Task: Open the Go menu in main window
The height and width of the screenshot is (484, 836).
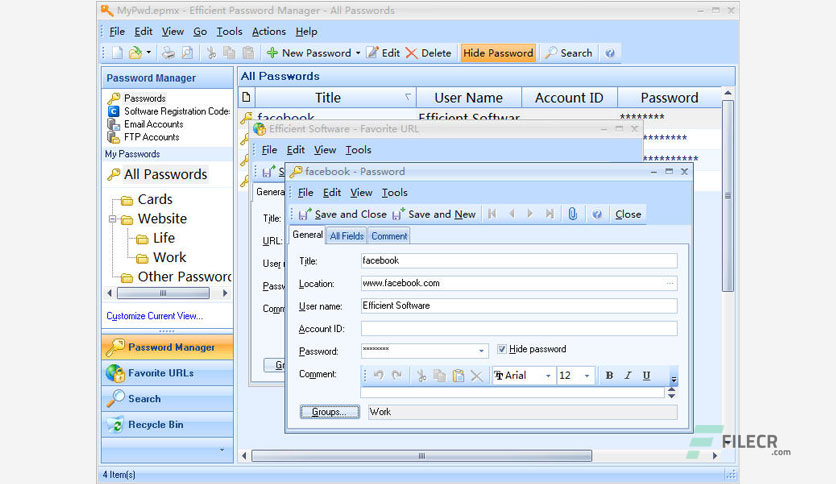Action: point(200,31)
